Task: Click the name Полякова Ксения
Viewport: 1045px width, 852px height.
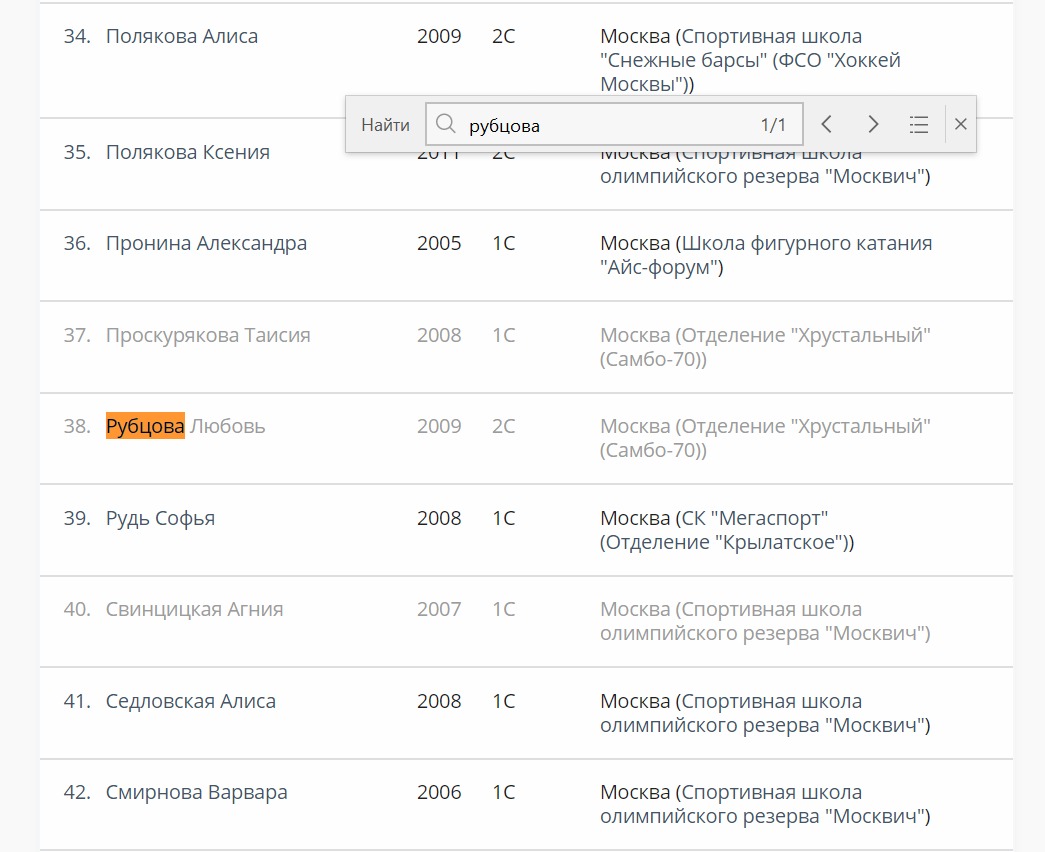Action: coord(188,153)
